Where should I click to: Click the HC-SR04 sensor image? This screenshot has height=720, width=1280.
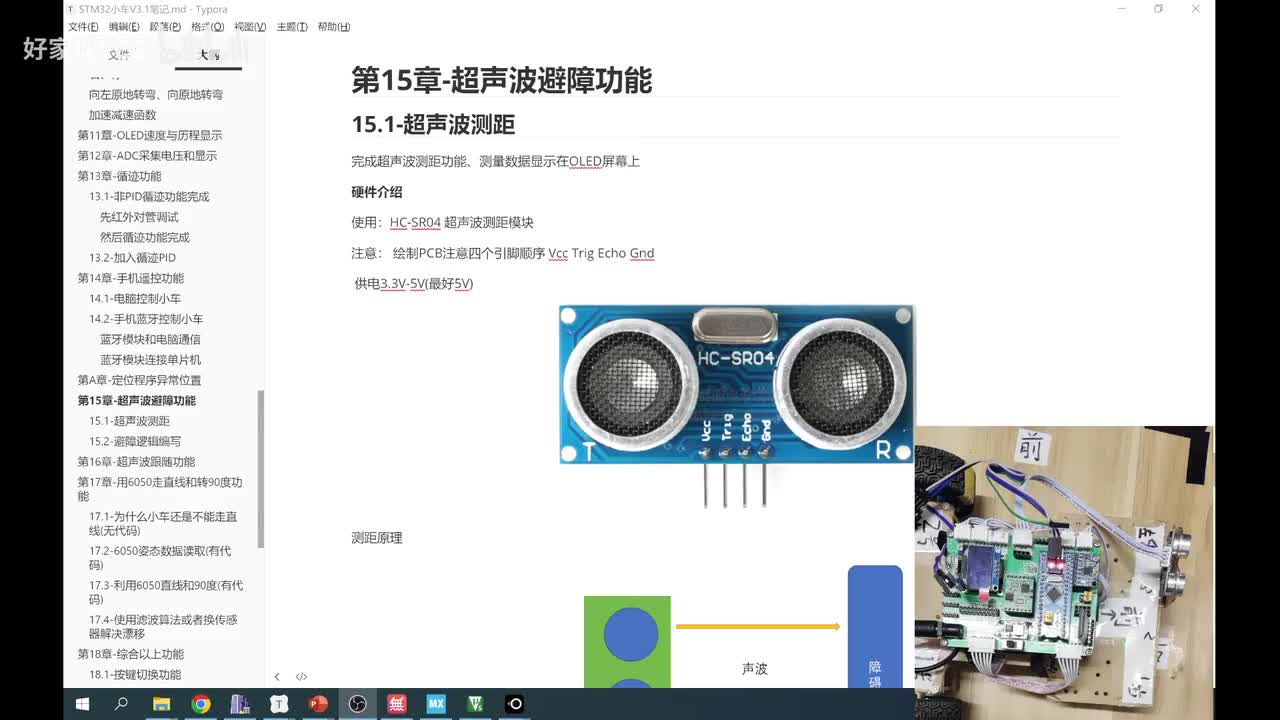(737, 406)
